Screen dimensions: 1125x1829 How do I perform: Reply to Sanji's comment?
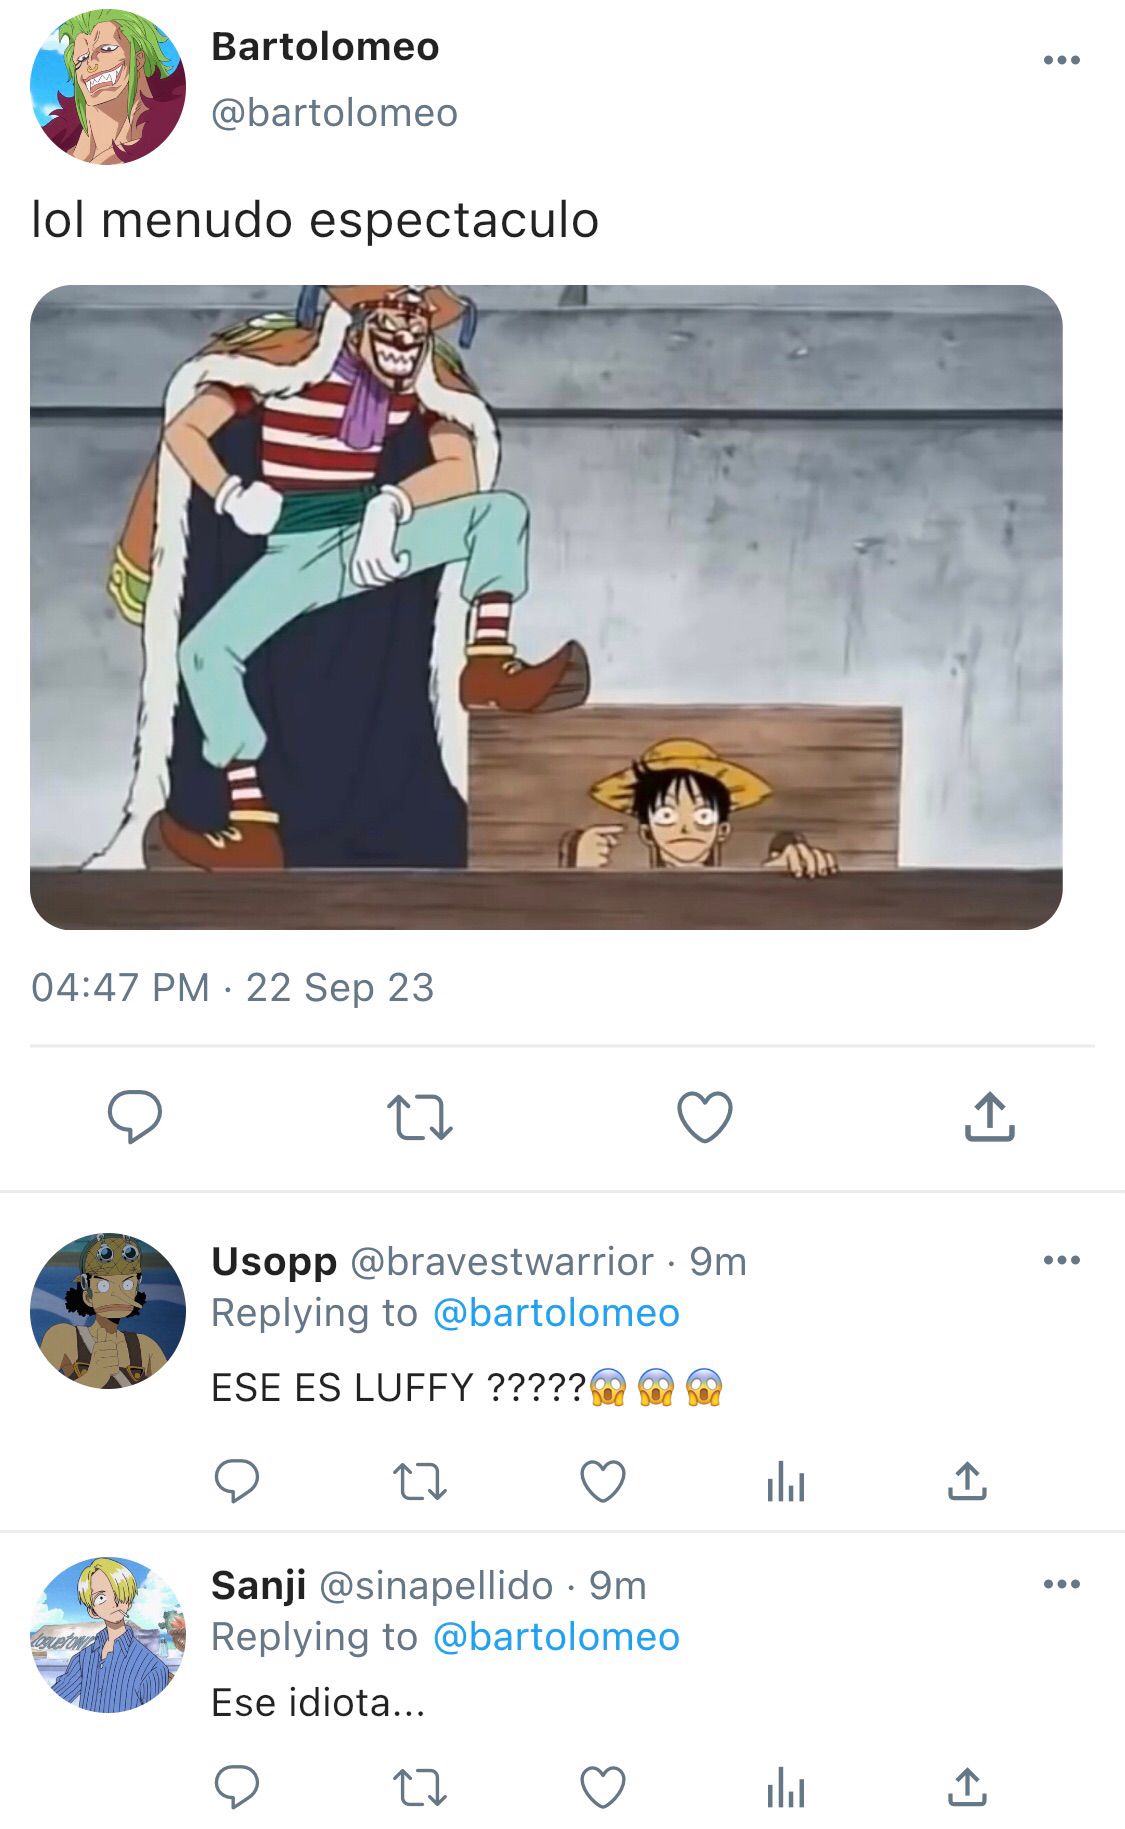point(237,1787)
